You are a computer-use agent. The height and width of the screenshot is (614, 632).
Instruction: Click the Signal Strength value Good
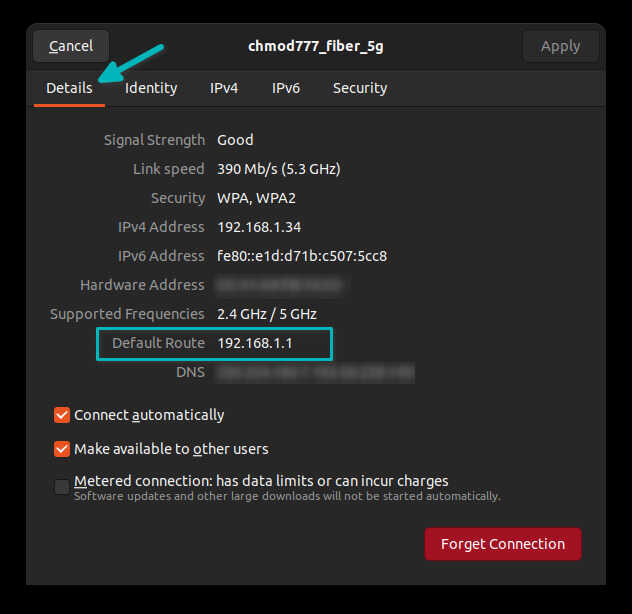coord(235,140)
